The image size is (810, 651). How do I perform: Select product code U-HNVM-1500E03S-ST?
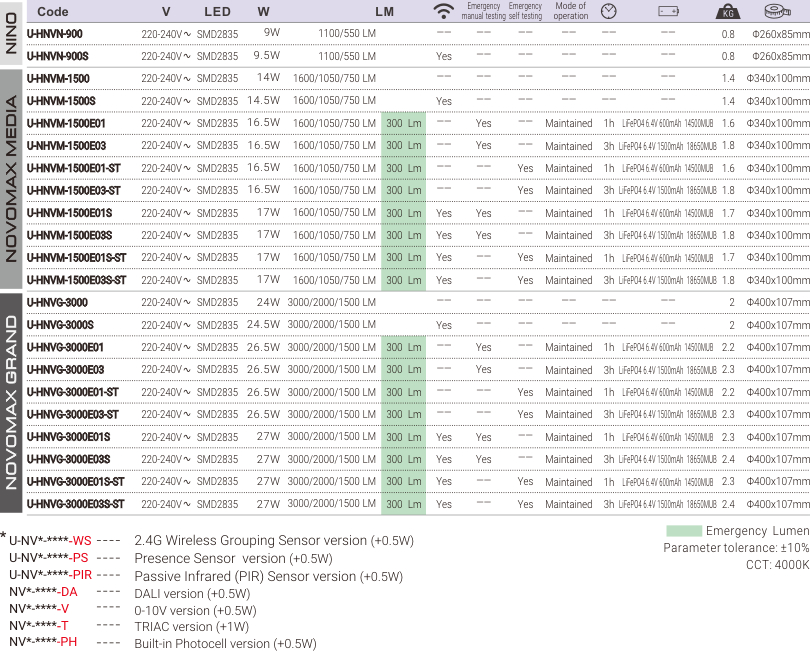click(76, 280)
